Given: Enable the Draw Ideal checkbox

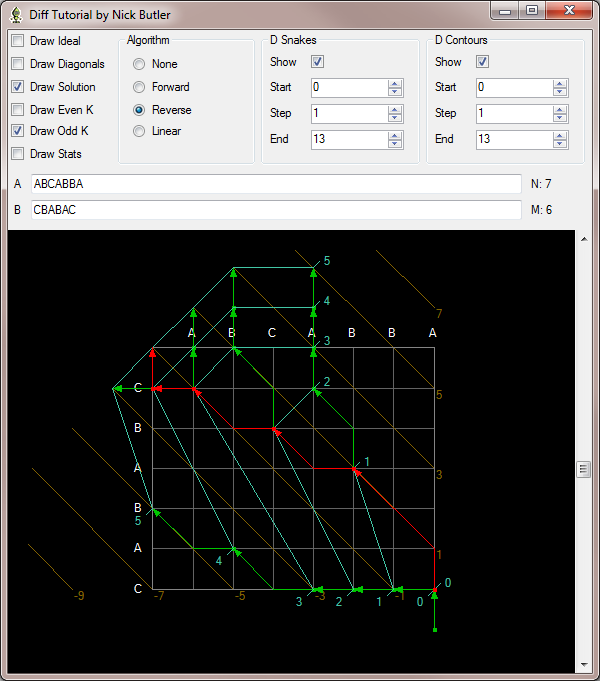Looking at the screenshot, I should 18,41.
